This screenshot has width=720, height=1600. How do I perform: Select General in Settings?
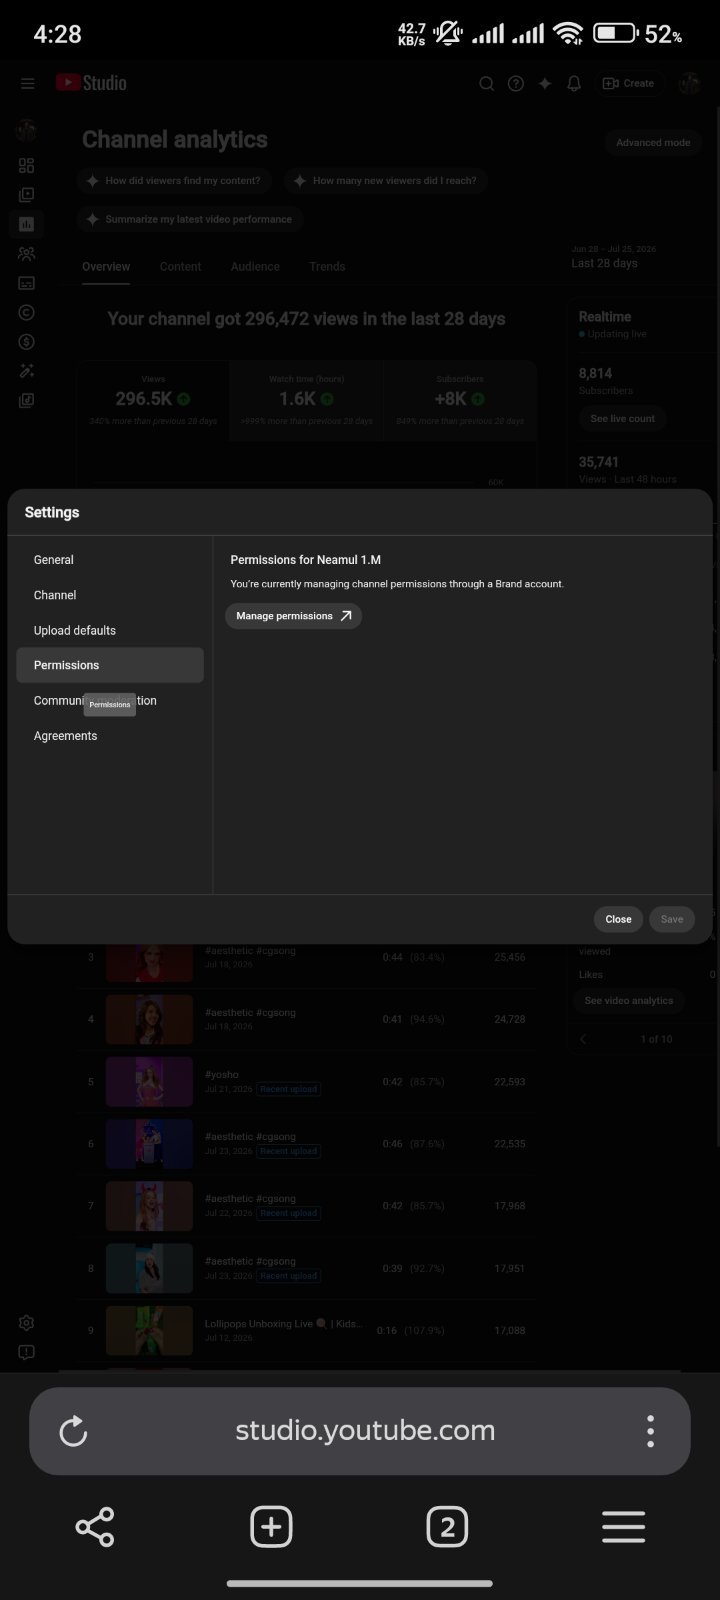tap(110, 560)
